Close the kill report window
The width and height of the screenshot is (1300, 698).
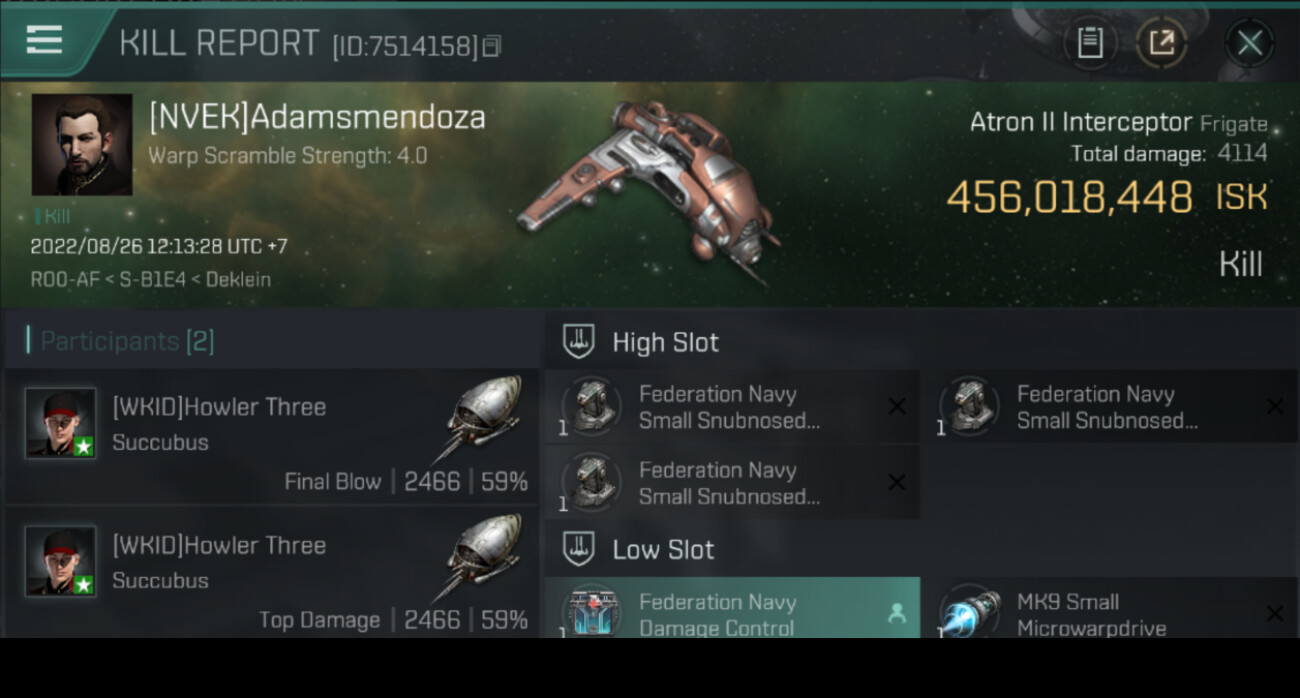(x=1249, y=43)
